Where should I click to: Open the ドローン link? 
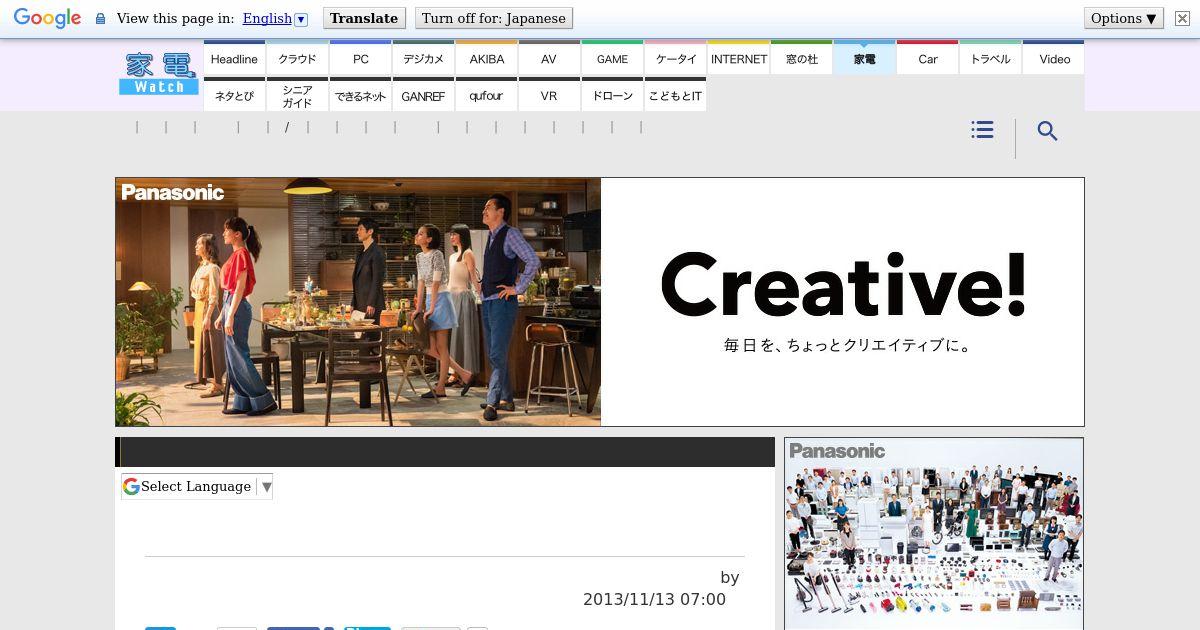(612, 95)
